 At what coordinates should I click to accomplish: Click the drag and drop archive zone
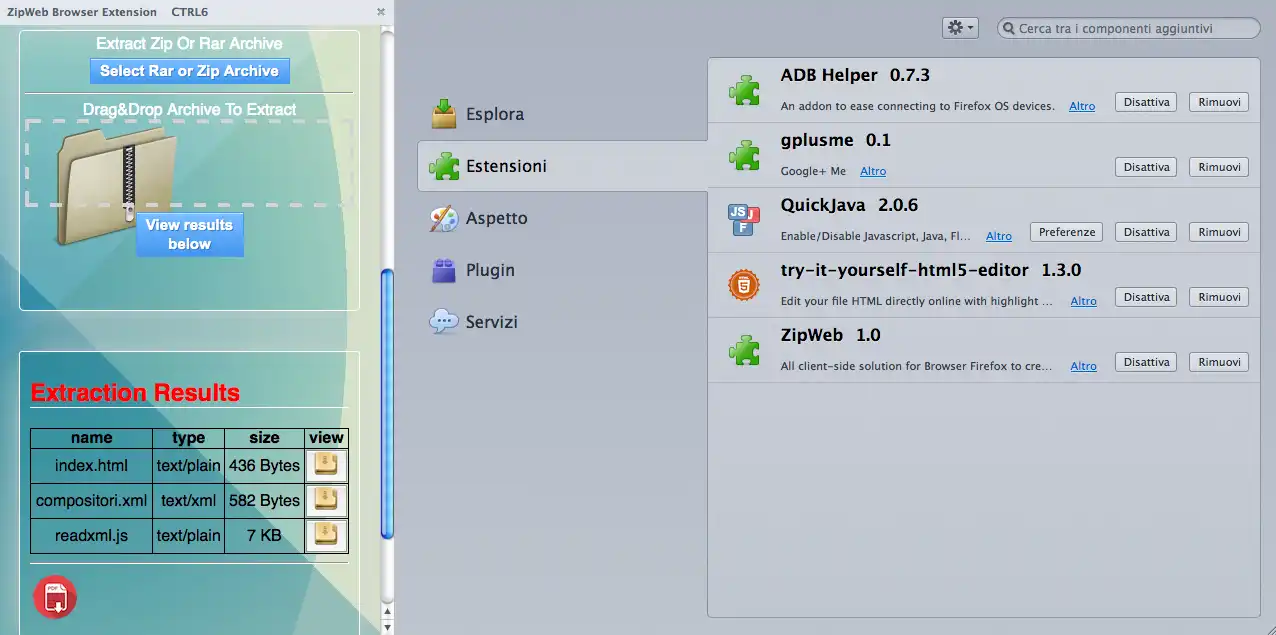point(189,163)
